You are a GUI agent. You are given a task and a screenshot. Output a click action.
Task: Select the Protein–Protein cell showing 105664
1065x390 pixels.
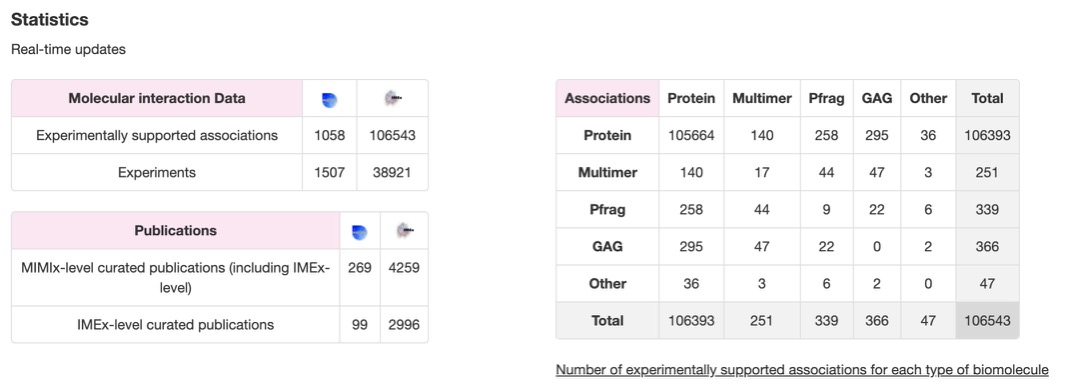(691, 135)
